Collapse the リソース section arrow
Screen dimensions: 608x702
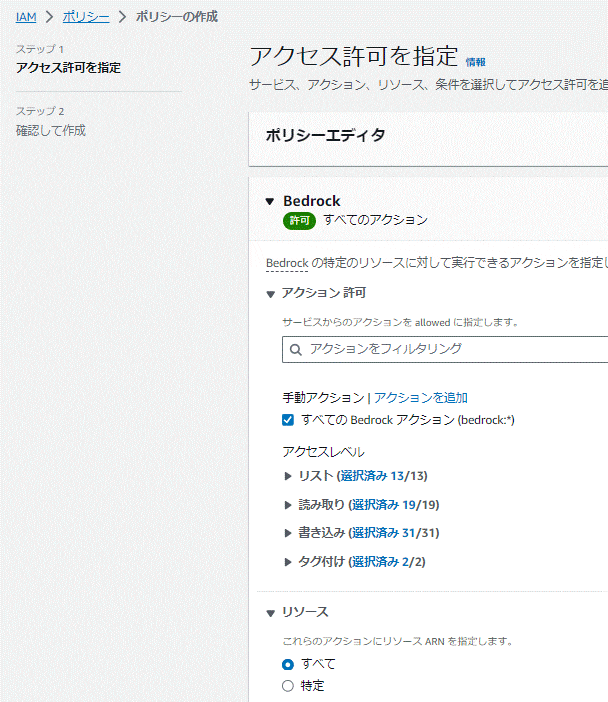pos(270,613)
